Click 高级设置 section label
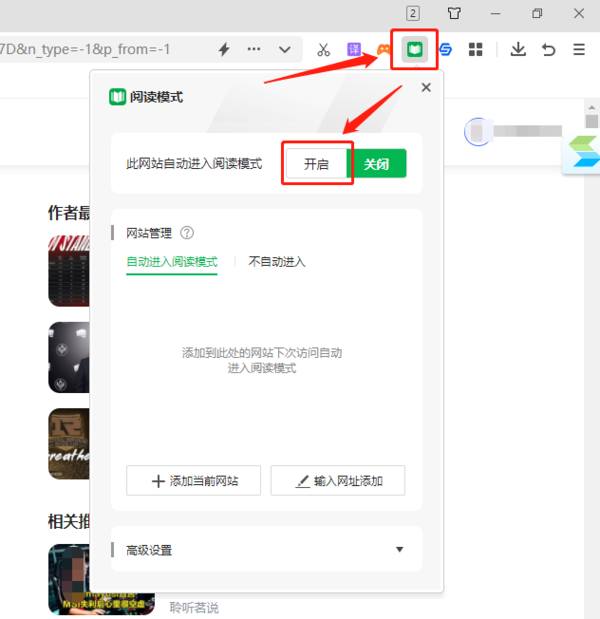Image resolution: width=600 pixels, height=619 pixels. [149, 550]
